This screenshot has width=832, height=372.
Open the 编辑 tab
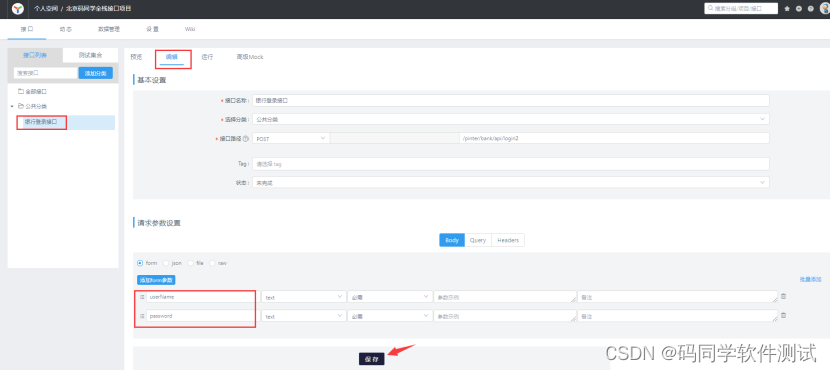(172, 57)
